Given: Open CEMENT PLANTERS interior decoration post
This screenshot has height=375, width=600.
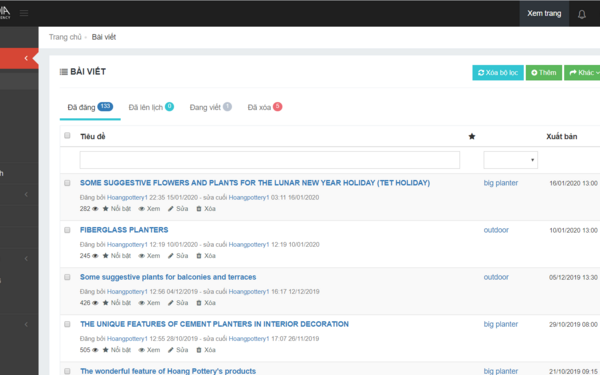Looking at the screenshot, I should click(x=214, y=324).
